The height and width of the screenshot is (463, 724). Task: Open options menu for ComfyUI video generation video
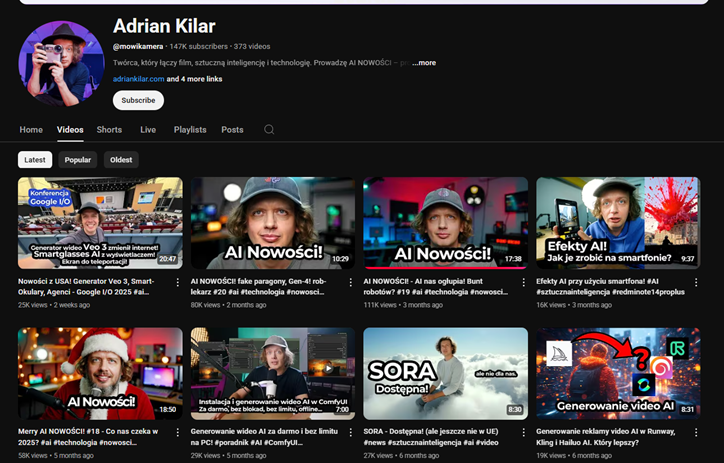(x=350, y=433)
